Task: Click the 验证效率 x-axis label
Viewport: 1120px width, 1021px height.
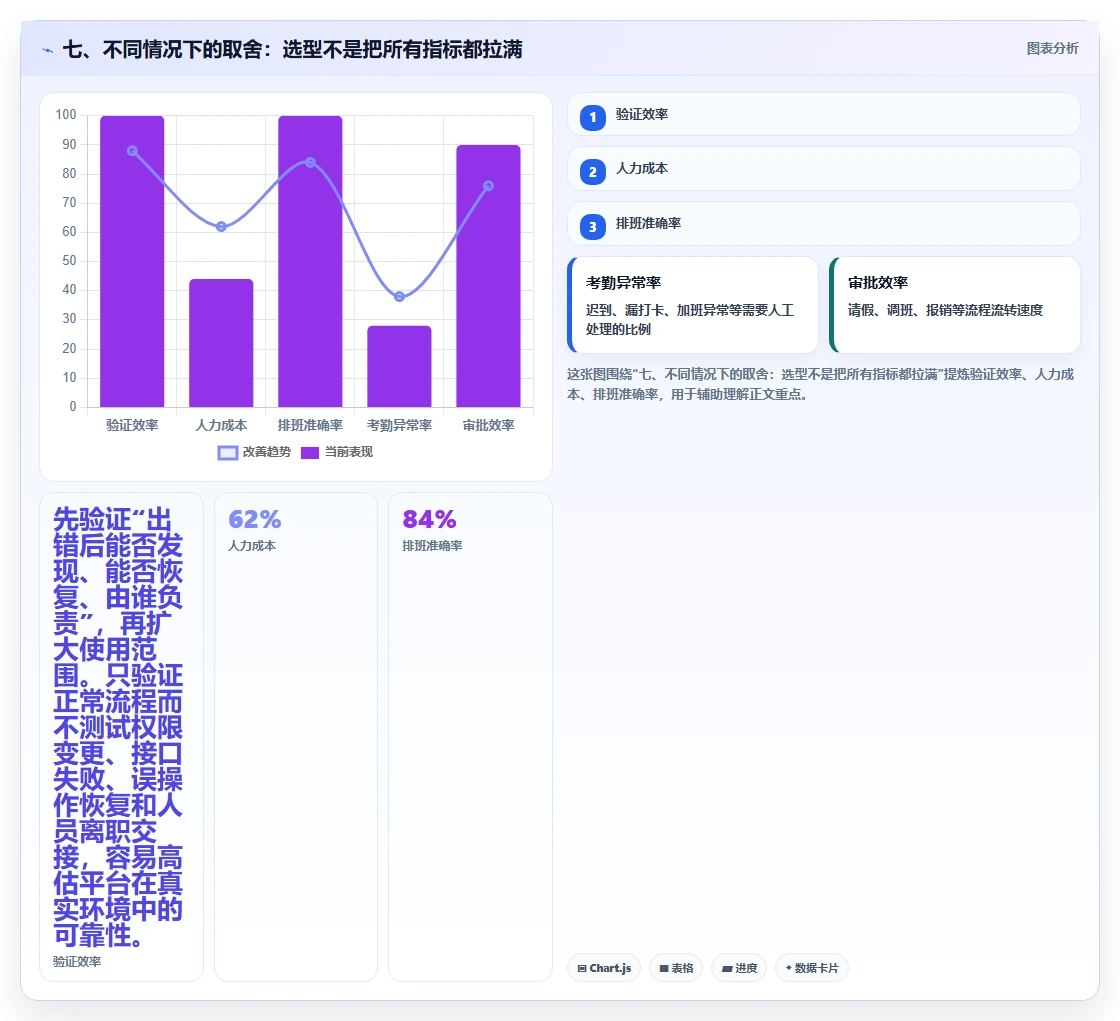Action: pyautogui.click(x=132, y=425)
